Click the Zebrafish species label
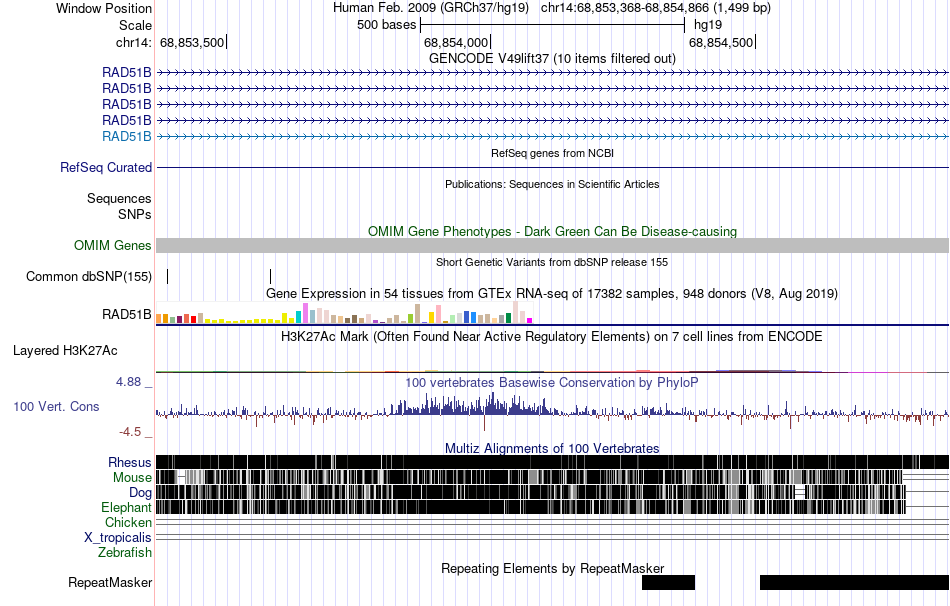 click(125, 553)
